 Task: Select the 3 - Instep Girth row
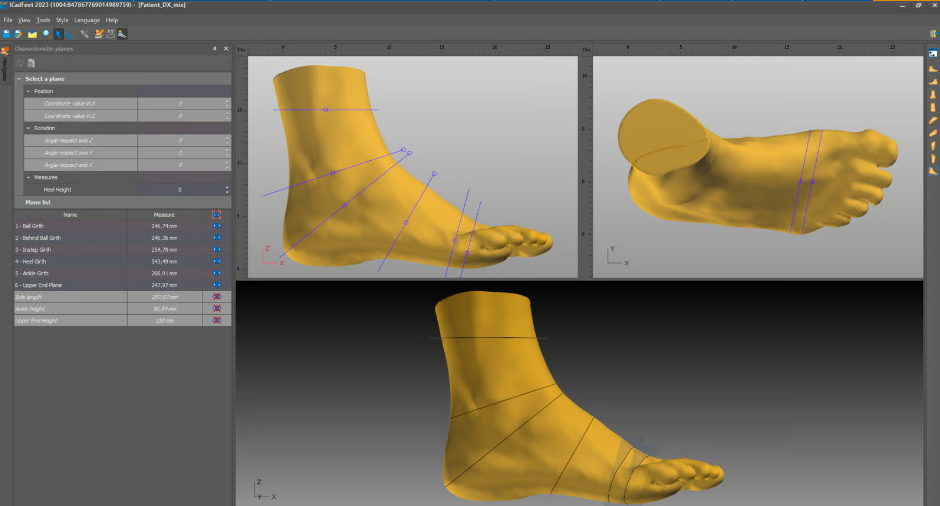pos(122,249)
